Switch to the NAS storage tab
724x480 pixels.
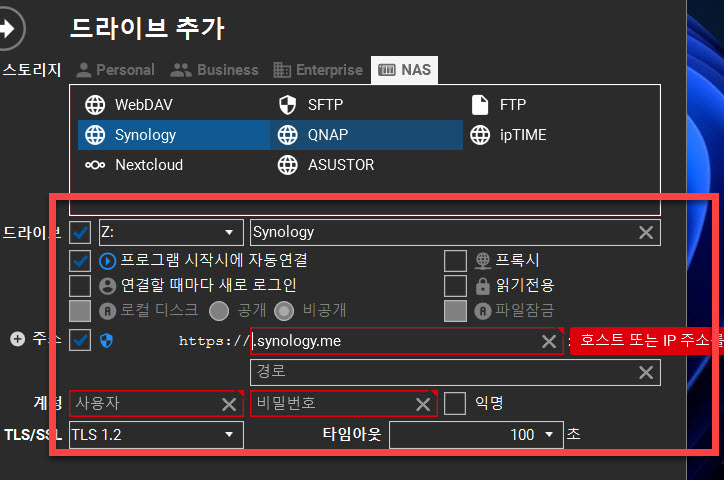pyautogui.click(x=404, y=70)
